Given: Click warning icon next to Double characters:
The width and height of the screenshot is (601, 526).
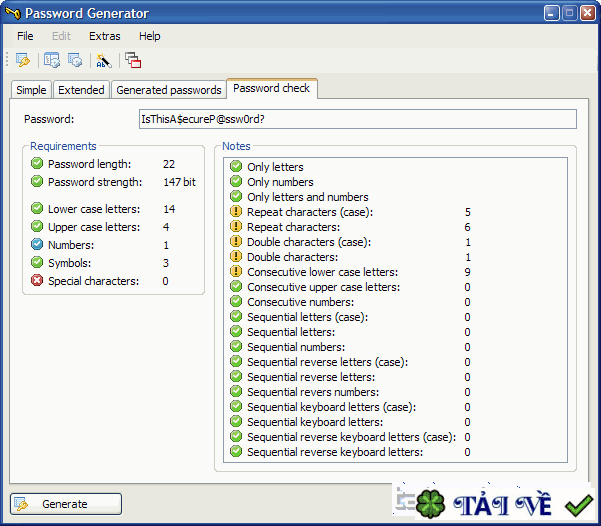Looking at the screenshot, I should tap(236, 256).
